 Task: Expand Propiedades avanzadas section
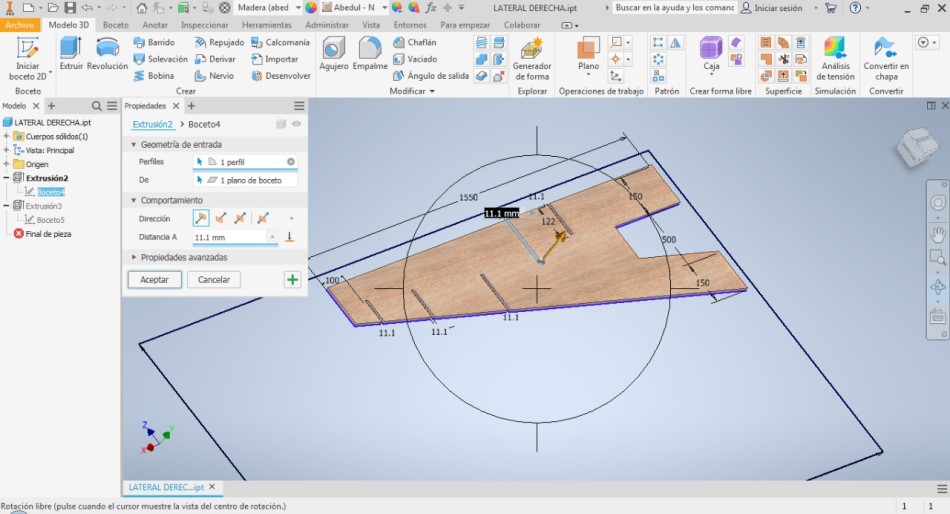click(x=134, y=257)
